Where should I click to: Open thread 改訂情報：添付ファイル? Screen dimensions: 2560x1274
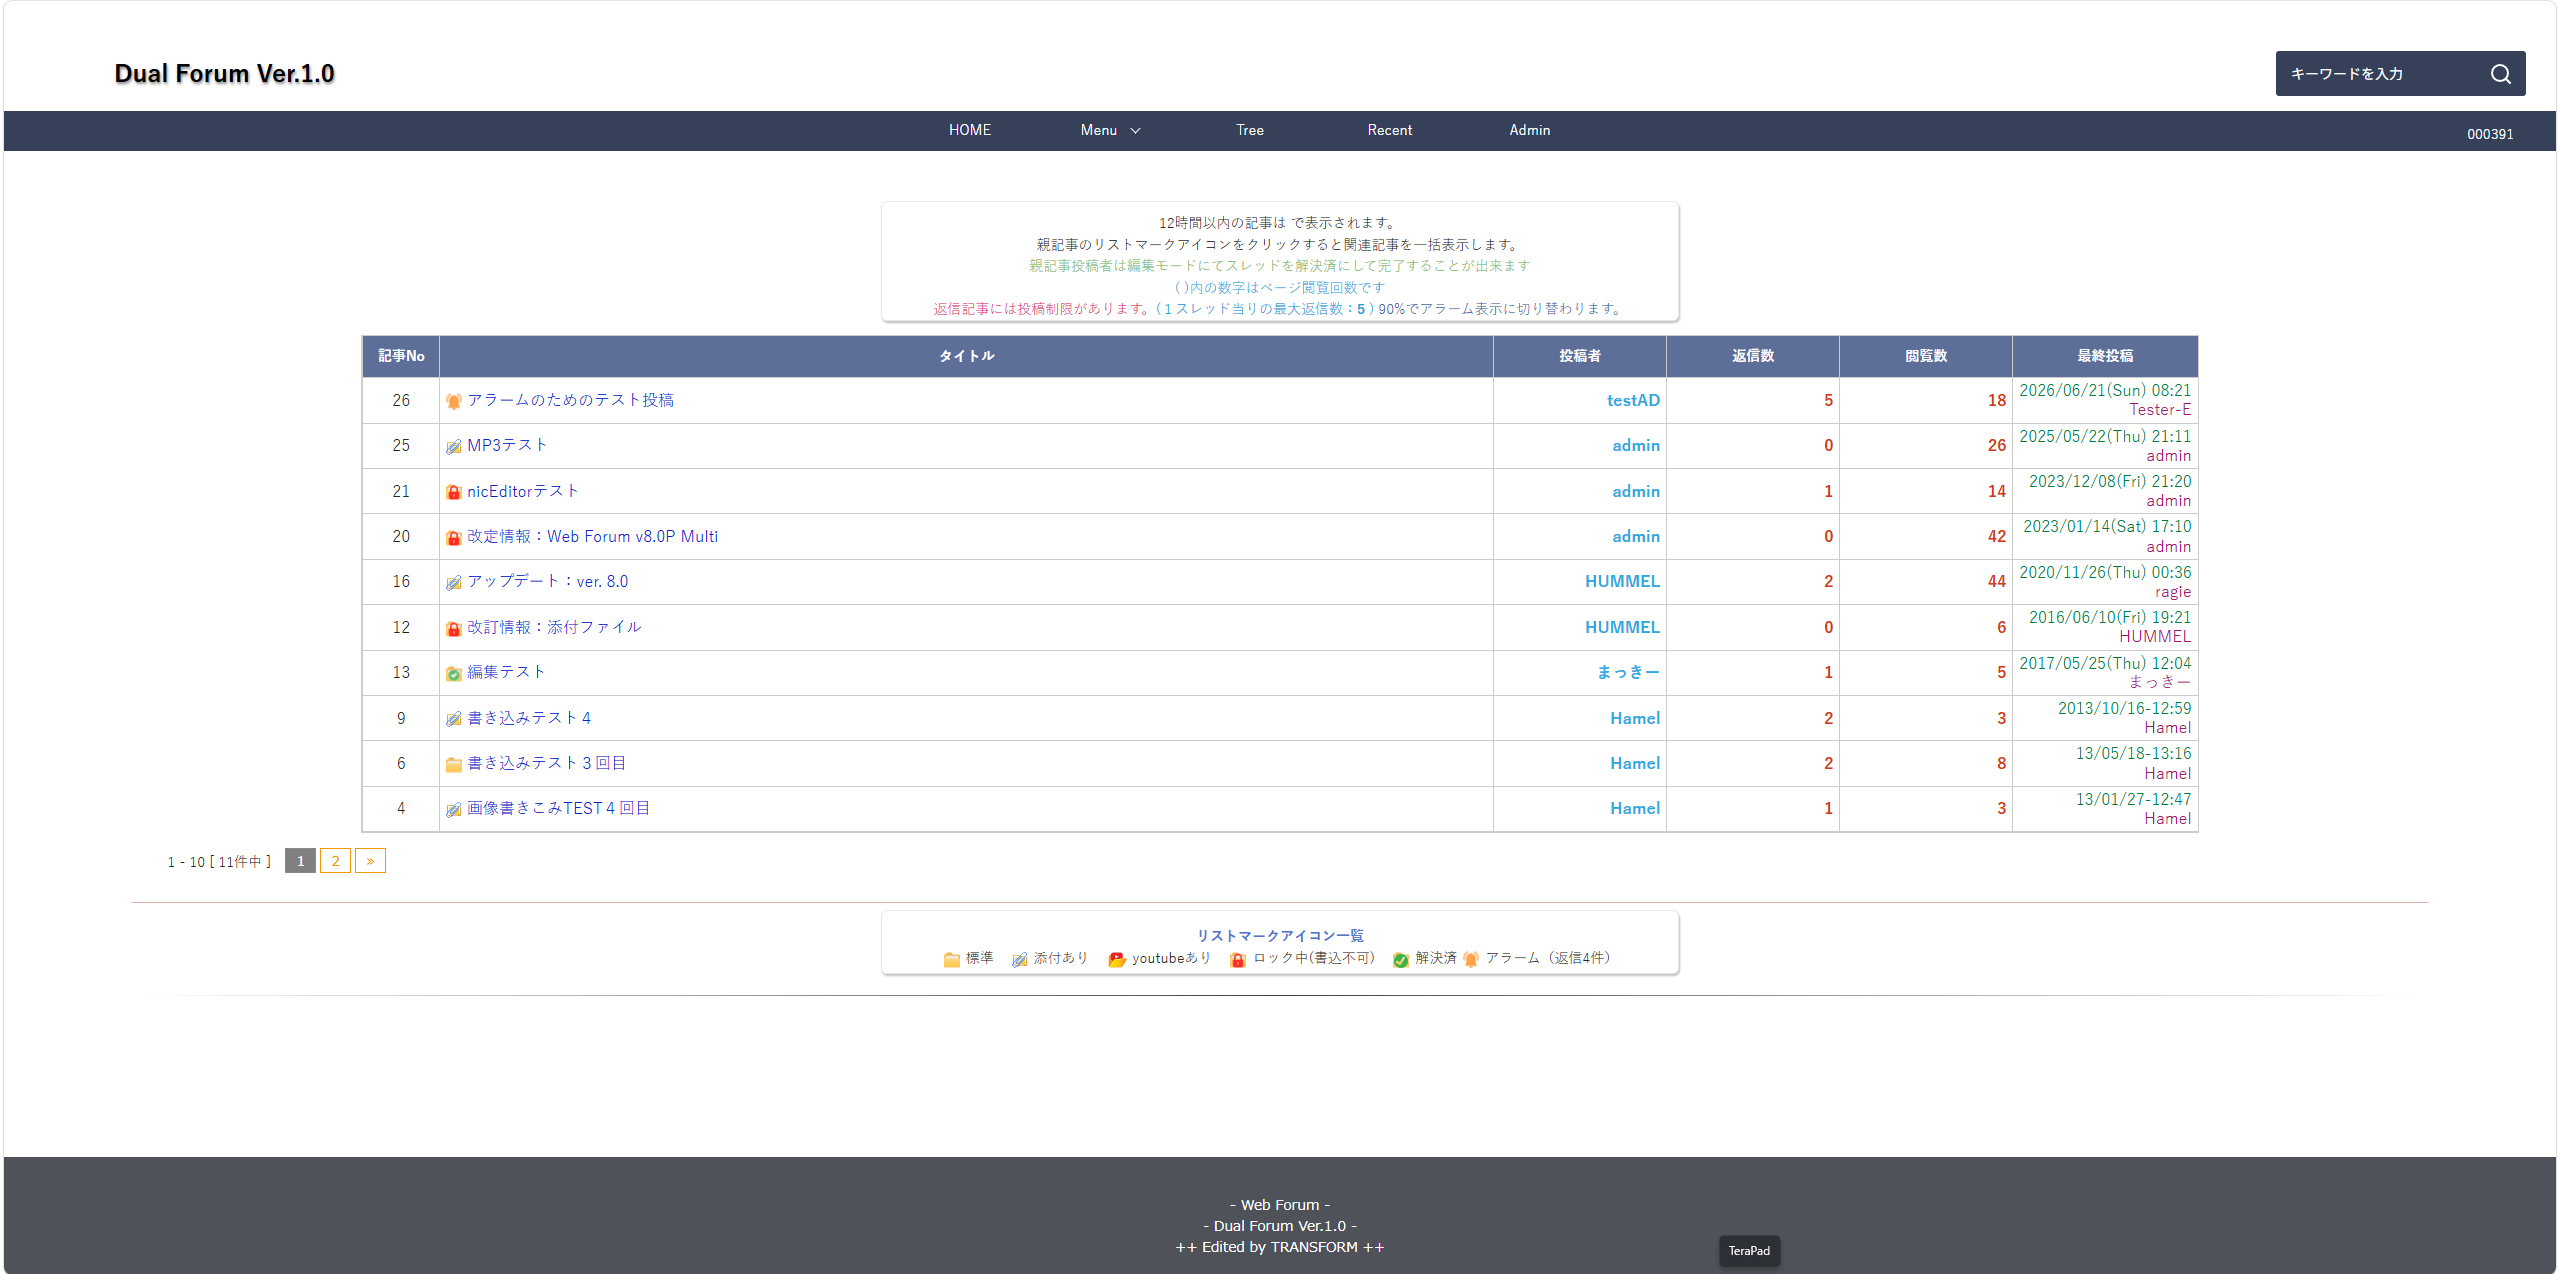[x=554, y=627]
